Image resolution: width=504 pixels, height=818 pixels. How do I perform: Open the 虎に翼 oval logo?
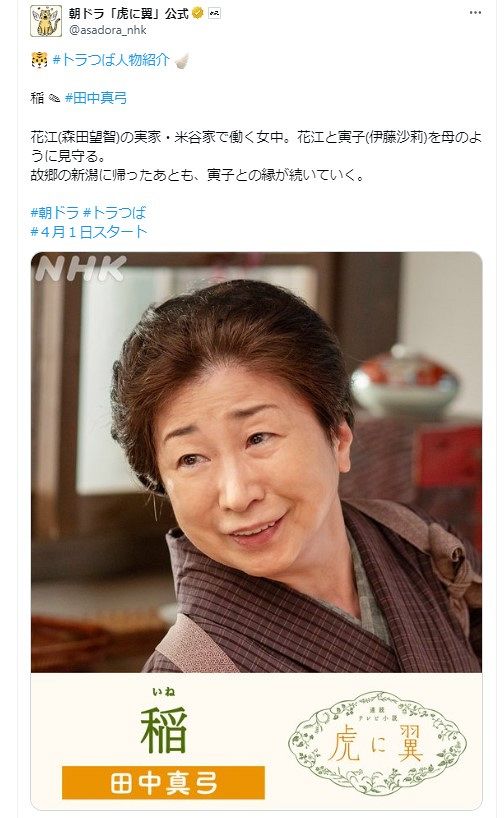(x=378, y=741)
